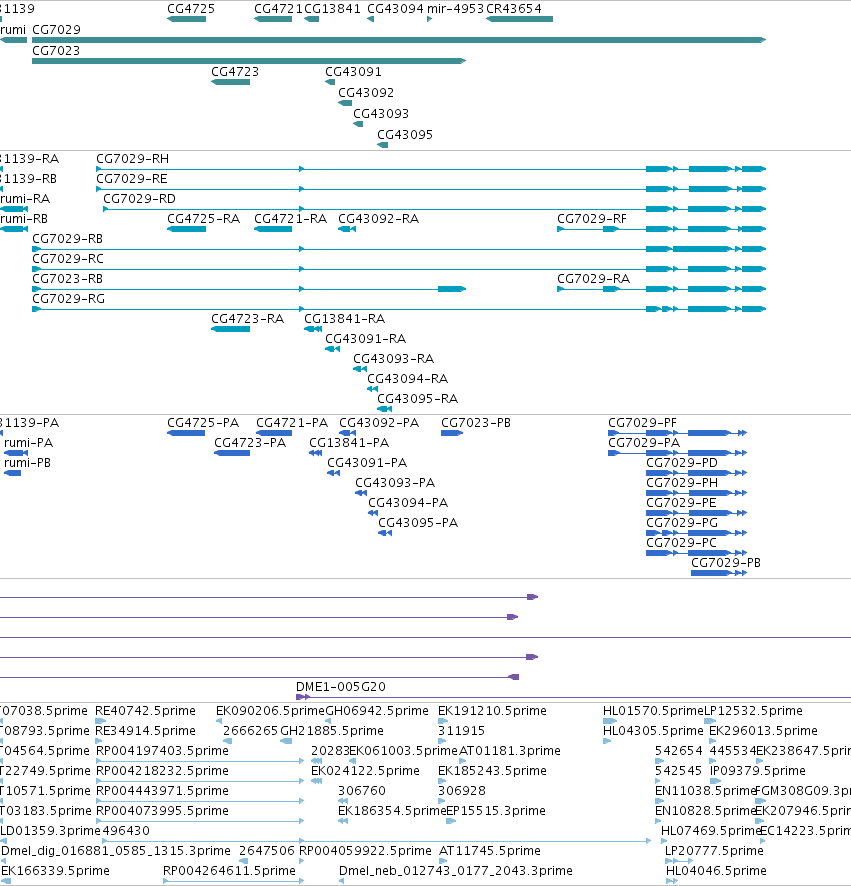Select the CG13841-PA protein label

(x=349, y=443)
